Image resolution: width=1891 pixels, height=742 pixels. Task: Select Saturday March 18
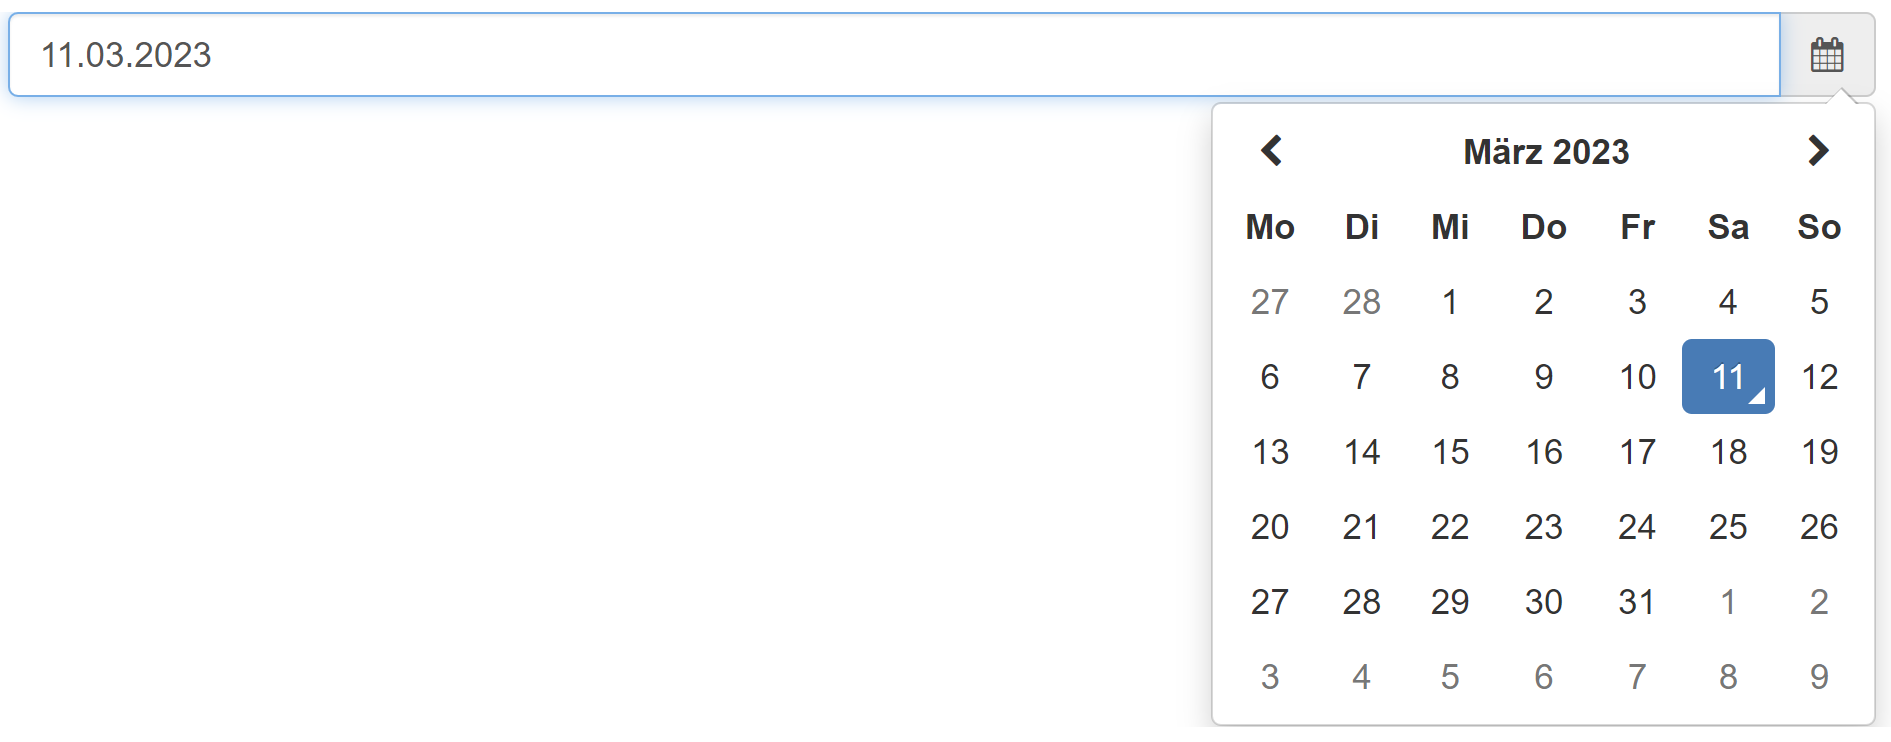[x=1728, y=452]
